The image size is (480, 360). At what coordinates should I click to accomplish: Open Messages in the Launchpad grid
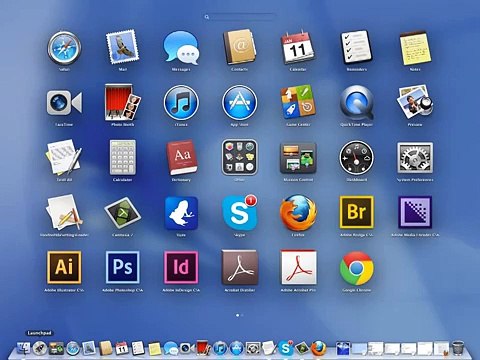point(181,48)
